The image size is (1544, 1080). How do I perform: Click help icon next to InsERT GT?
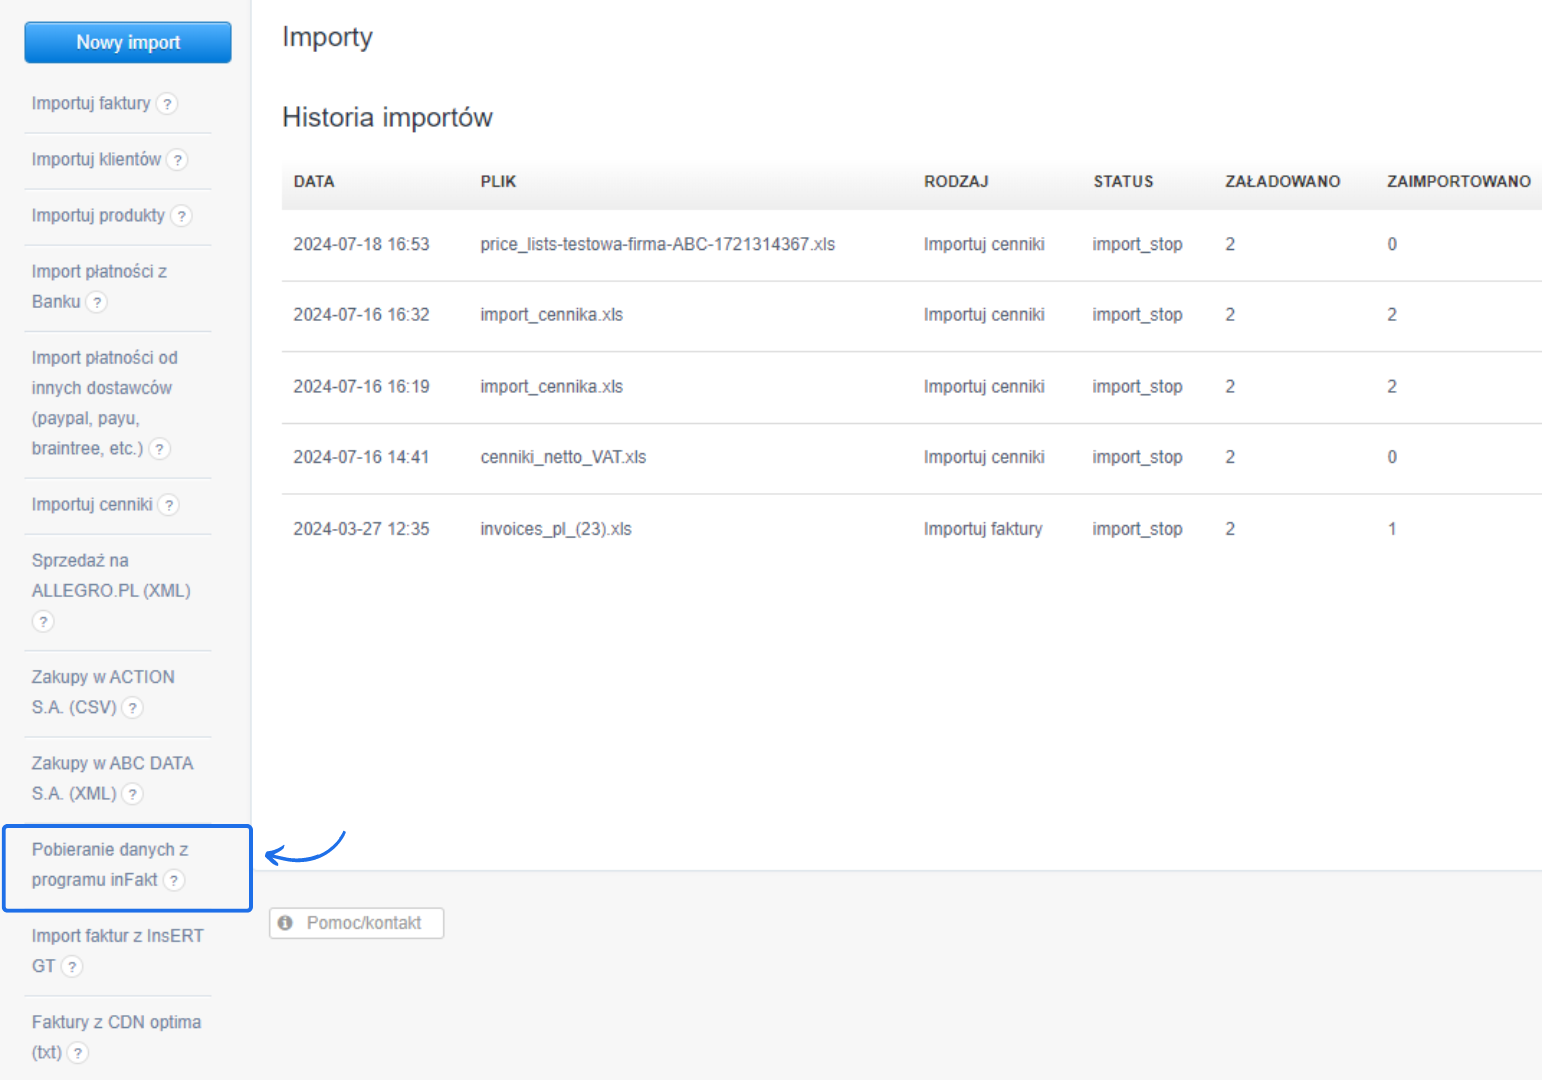[x=72, y=966]
